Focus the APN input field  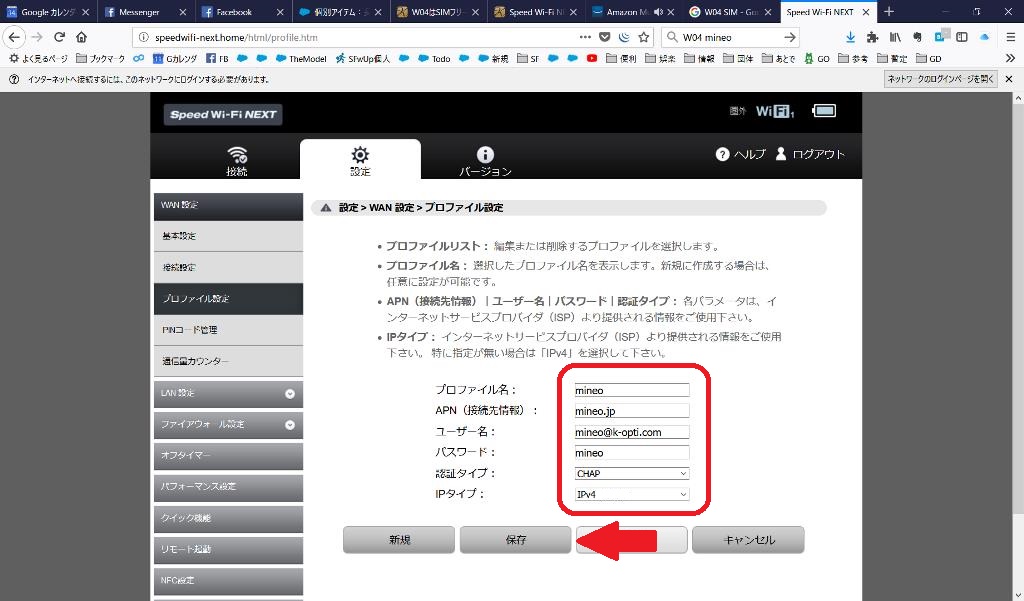click(x=632, y=411)
